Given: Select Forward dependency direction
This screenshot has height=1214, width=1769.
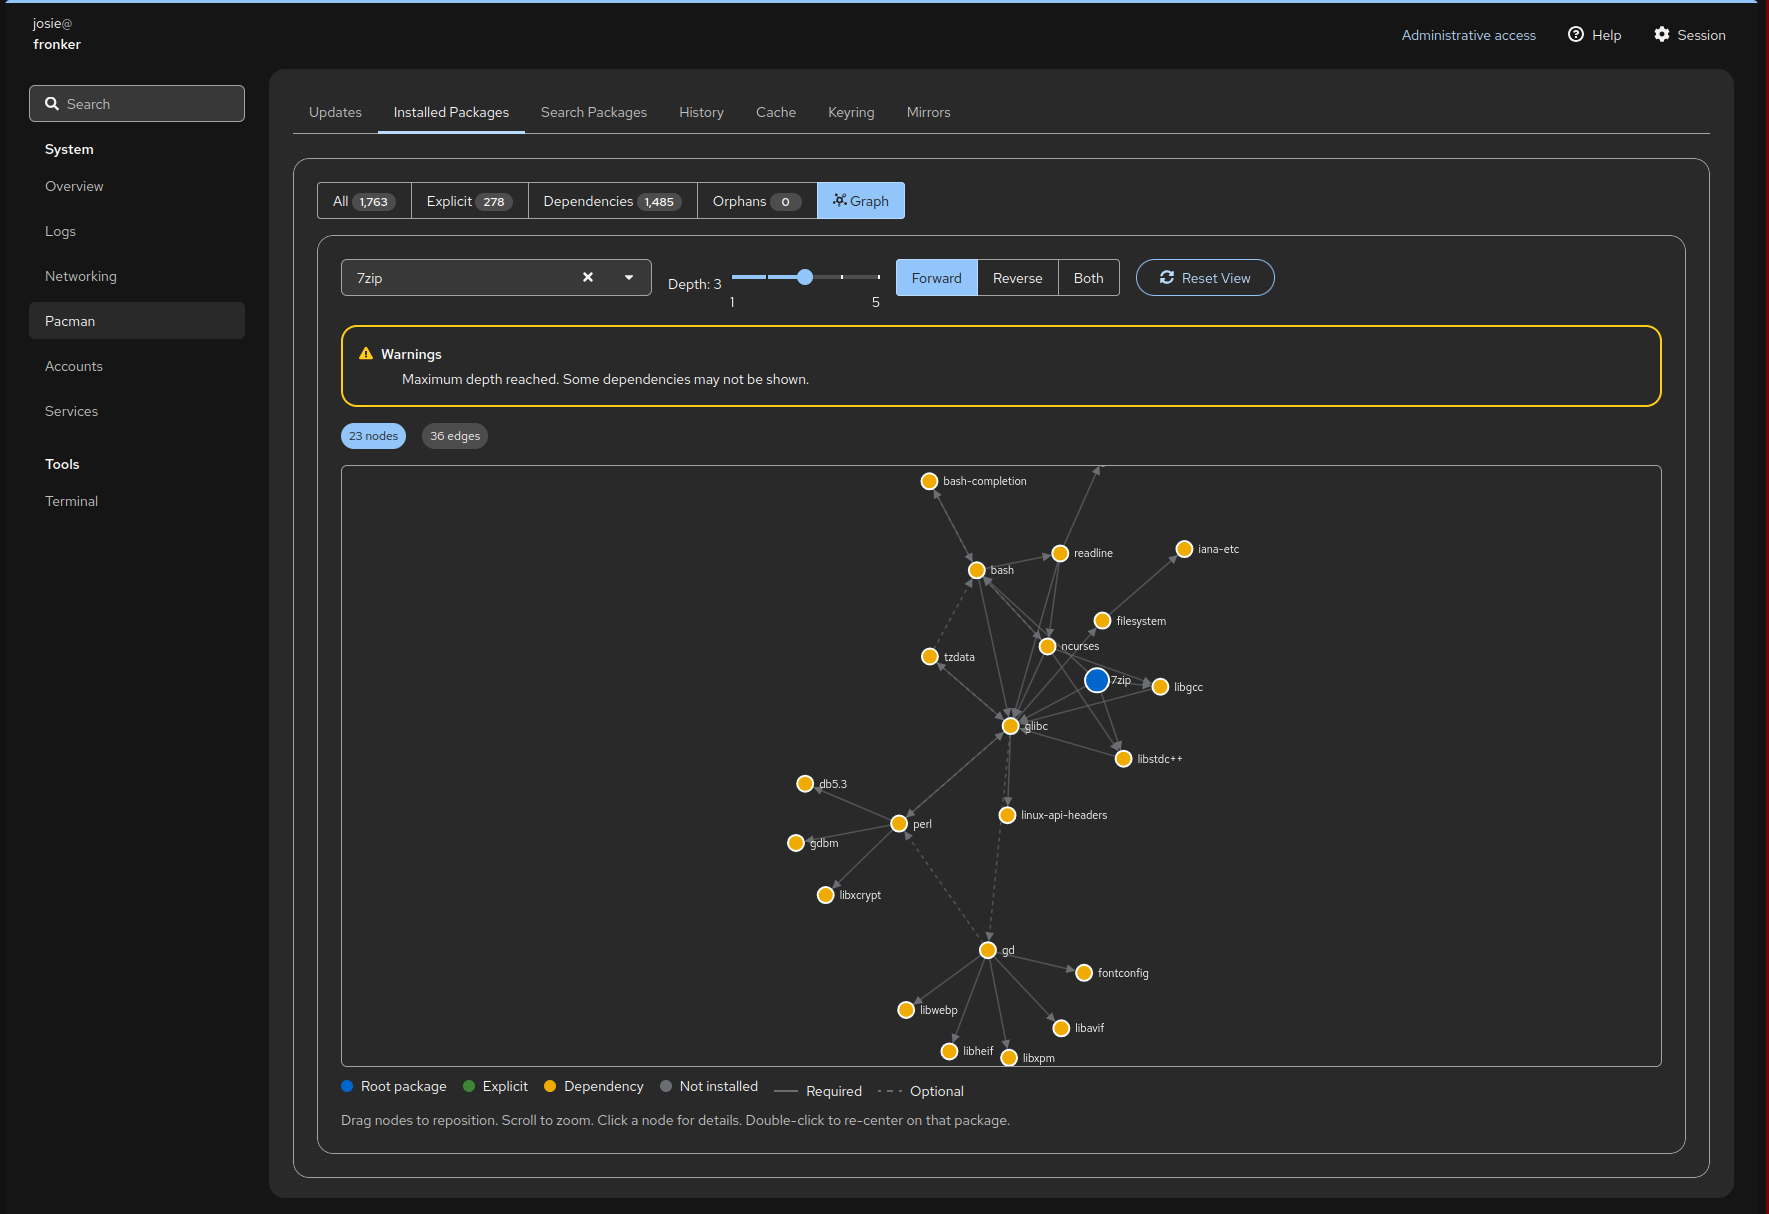Looking at the screenshot, I should tap(936, 278).
